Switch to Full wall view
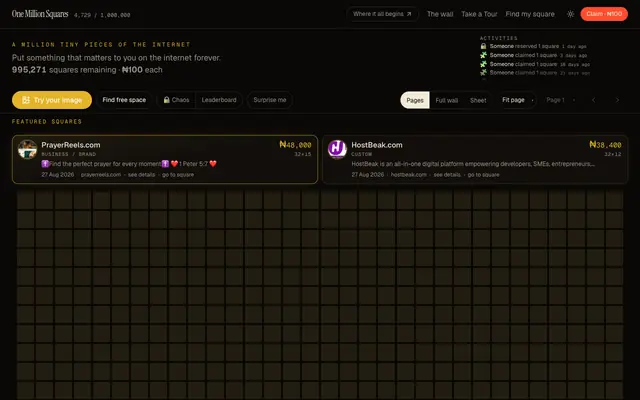 click(x=447, y=100)
